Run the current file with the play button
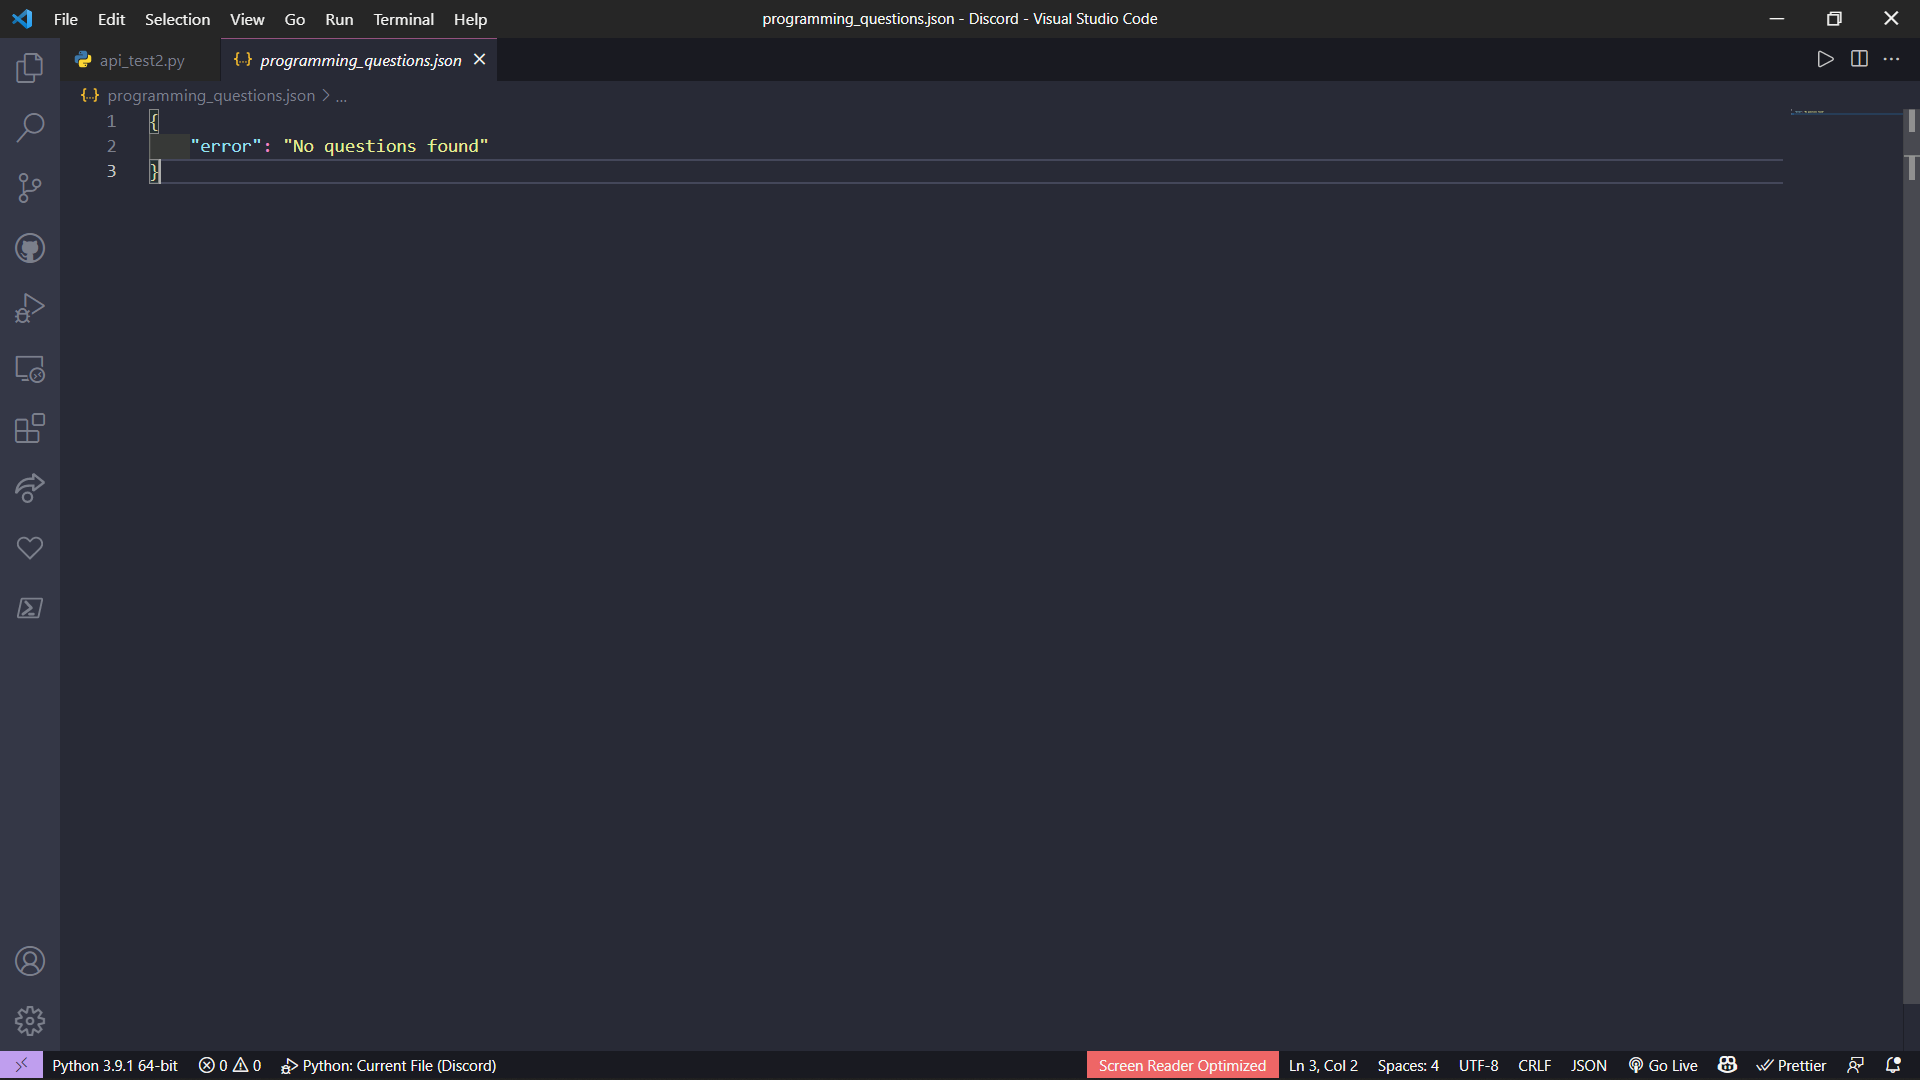 pyautogui.click(x=1825, y=59)
